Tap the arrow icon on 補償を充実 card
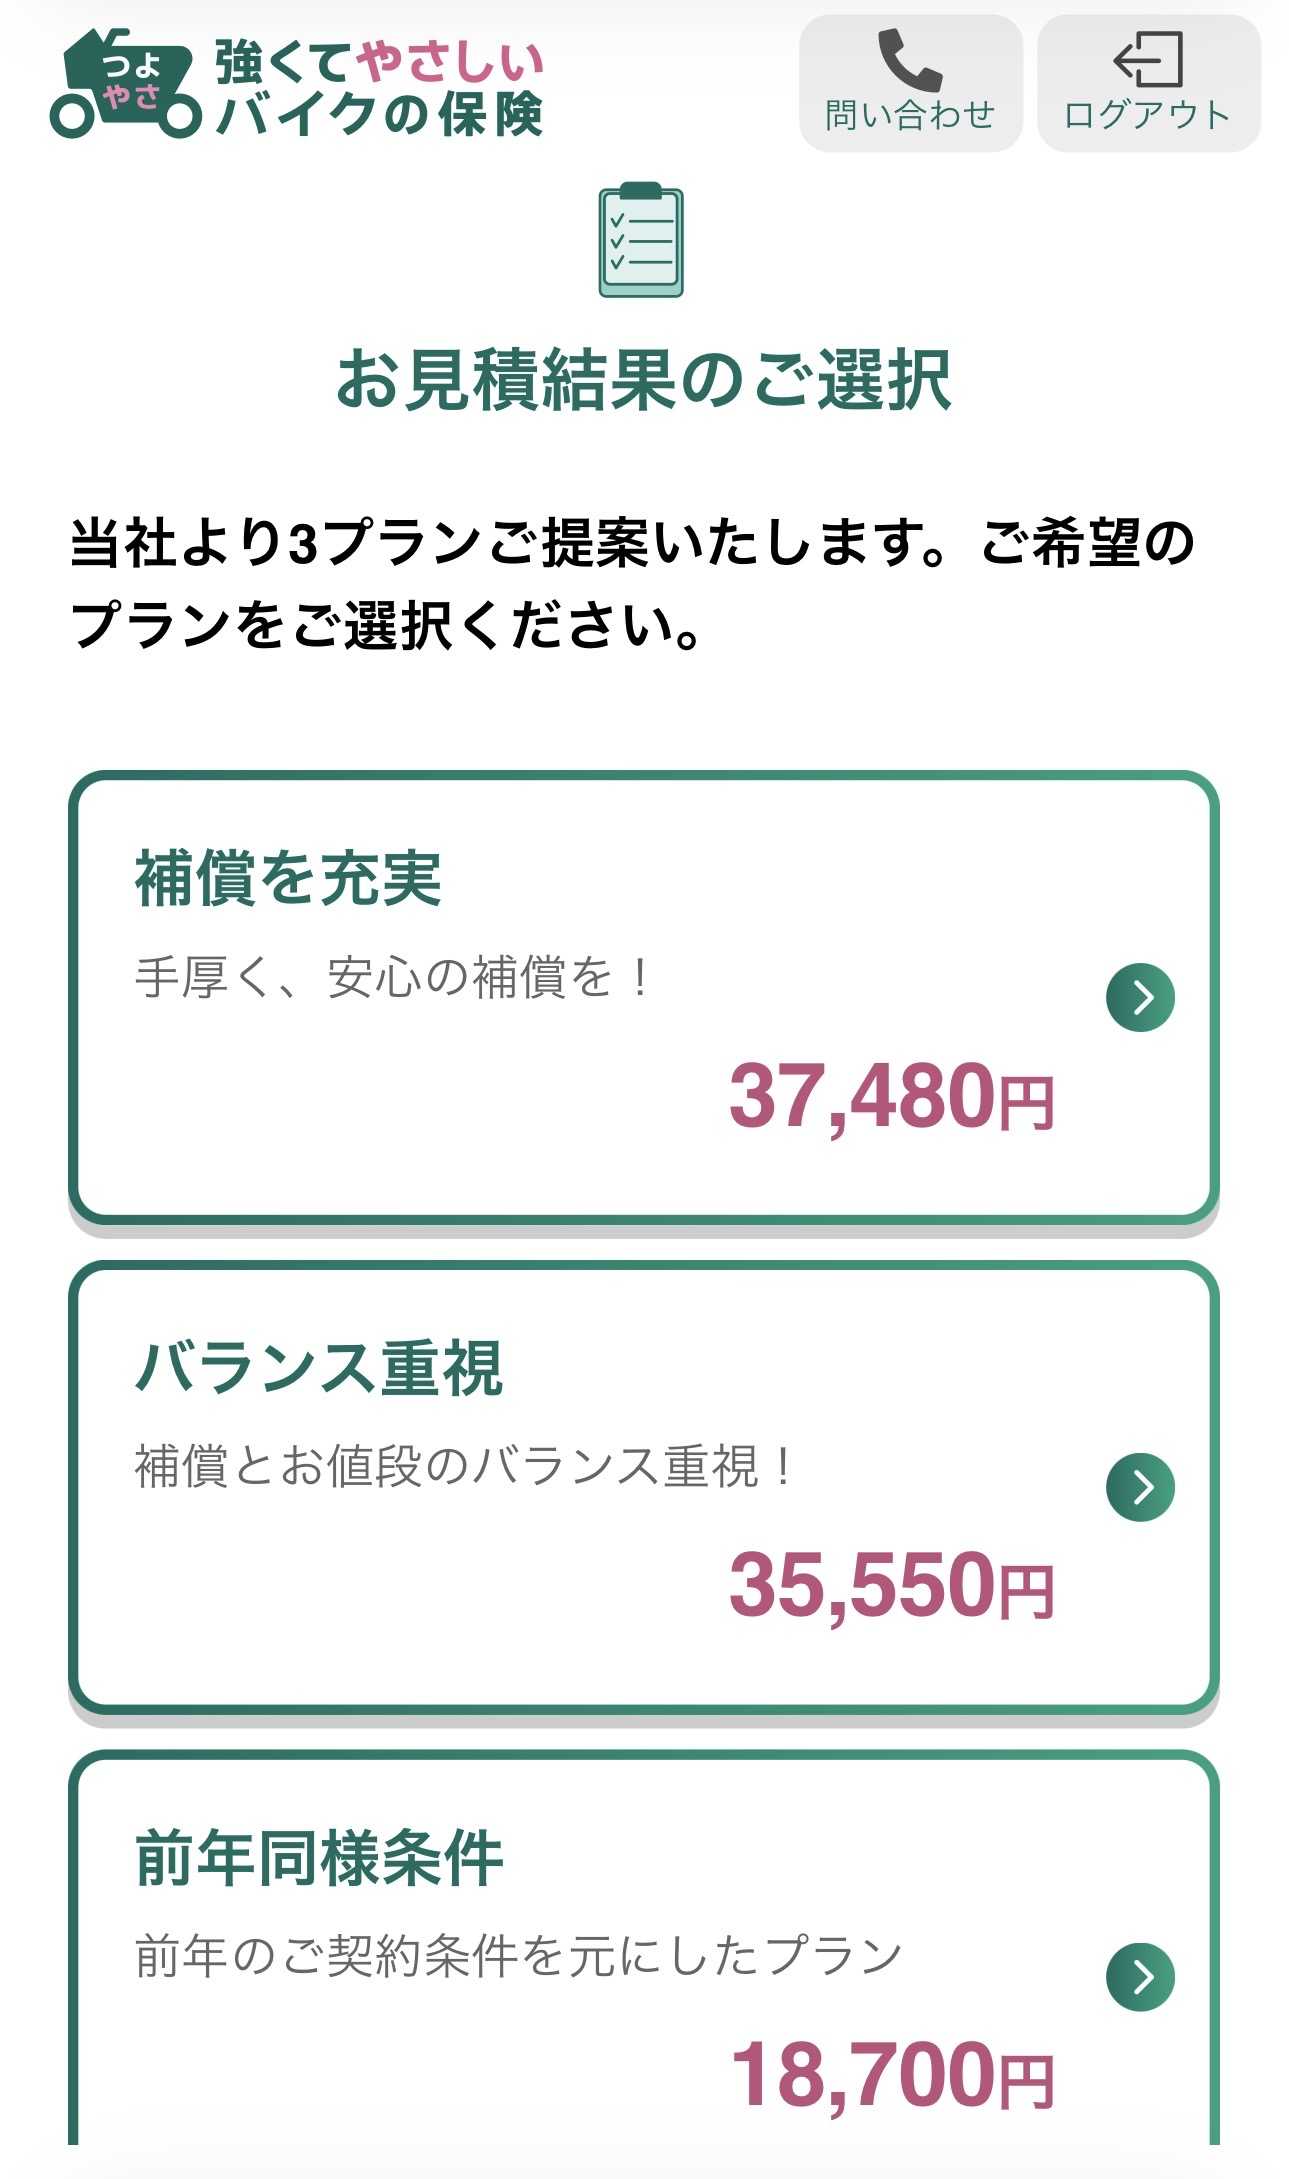The width and height of the screenshot is (1289, 2179). click(x=1140, y=997)
